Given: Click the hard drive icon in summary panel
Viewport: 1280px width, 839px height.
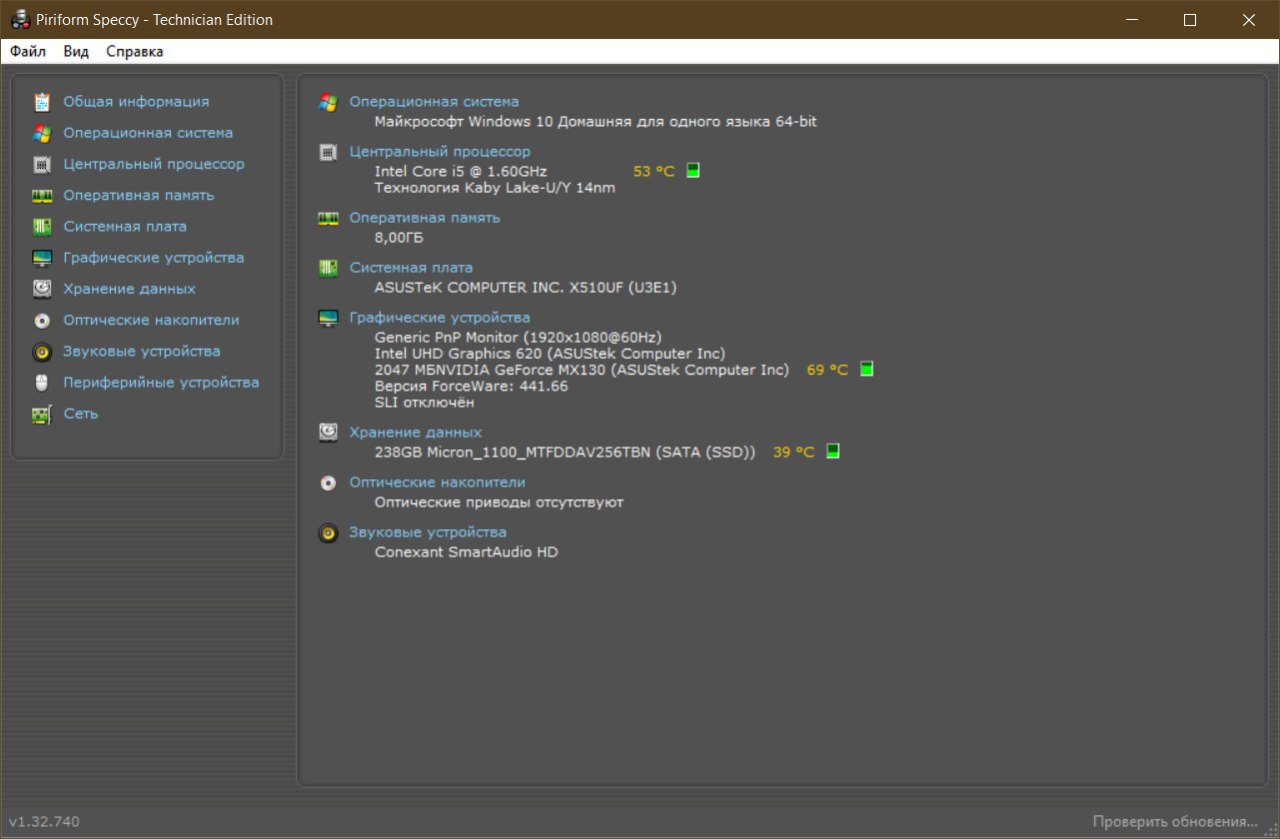Looking at the screenshot, I should coord(328,432).
